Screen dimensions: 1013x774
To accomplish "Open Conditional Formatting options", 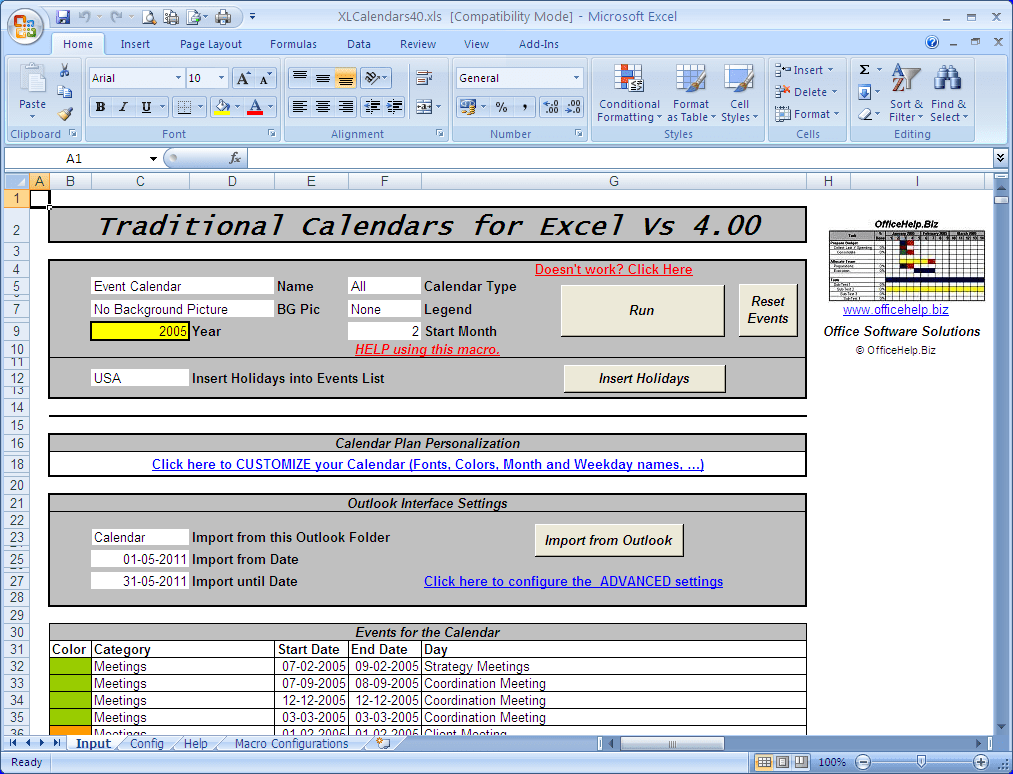I will coord(629,95).
